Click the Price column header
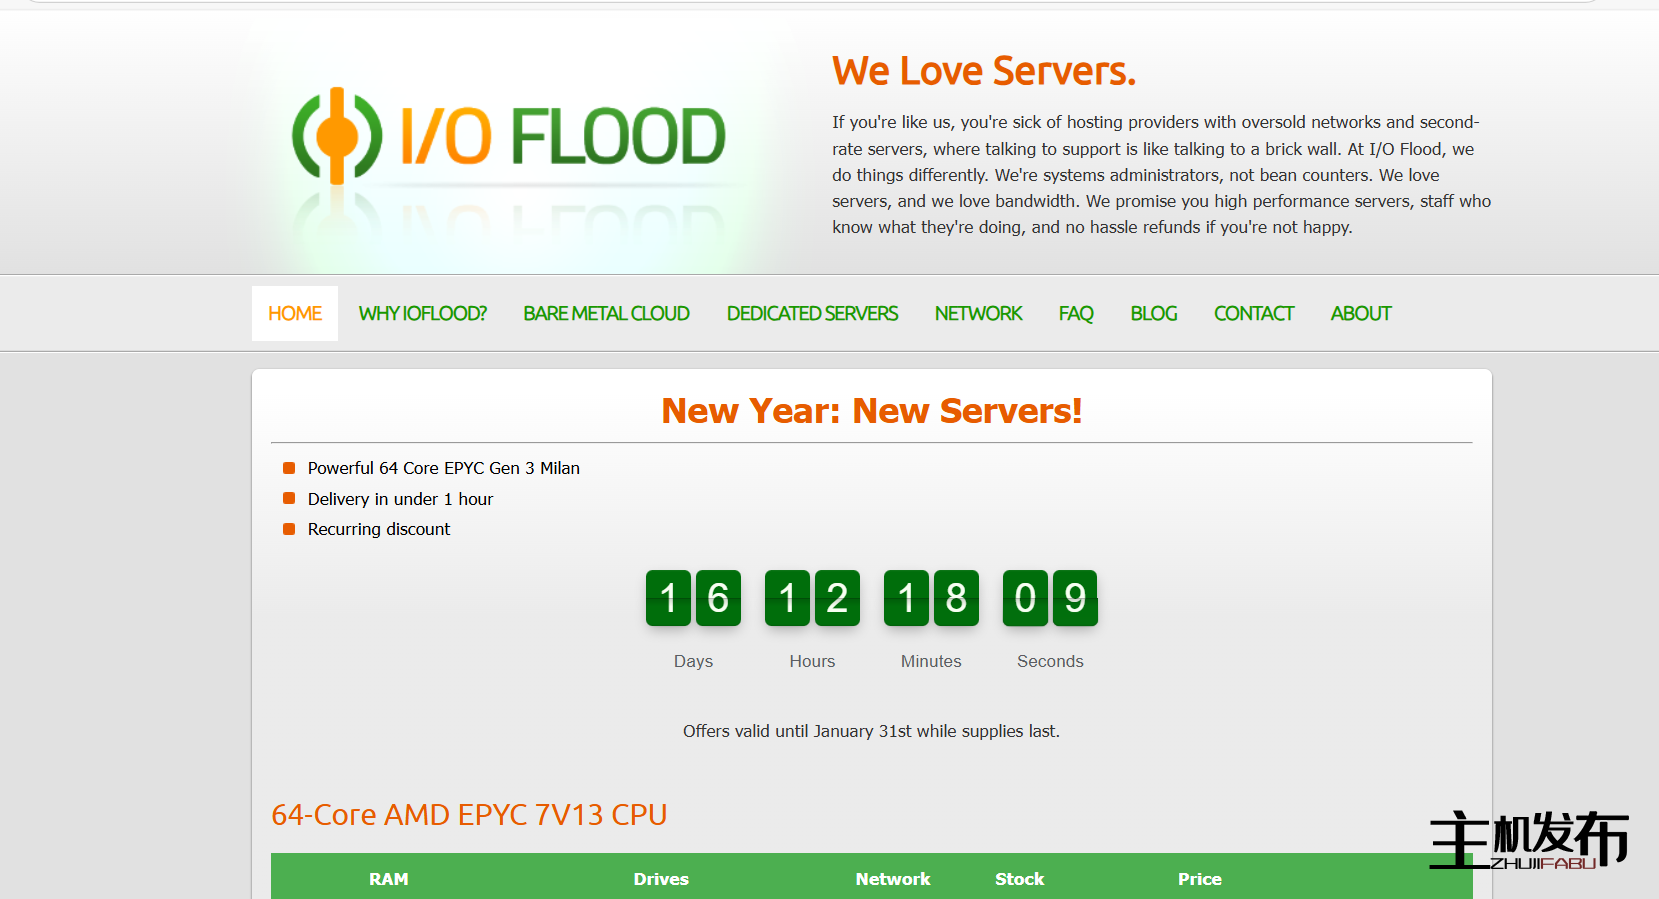The height and width of the screenshot is (899, 1659). (x=1199, y=879)
